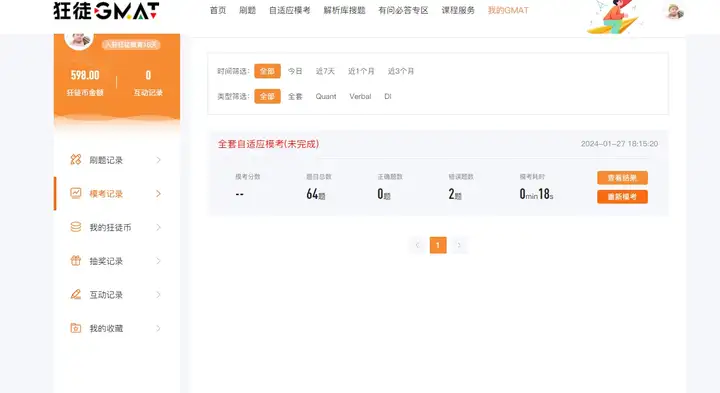Click the timestamp 2024-01-27 18:15:20
720x393 pixels.
coord(619,144)
